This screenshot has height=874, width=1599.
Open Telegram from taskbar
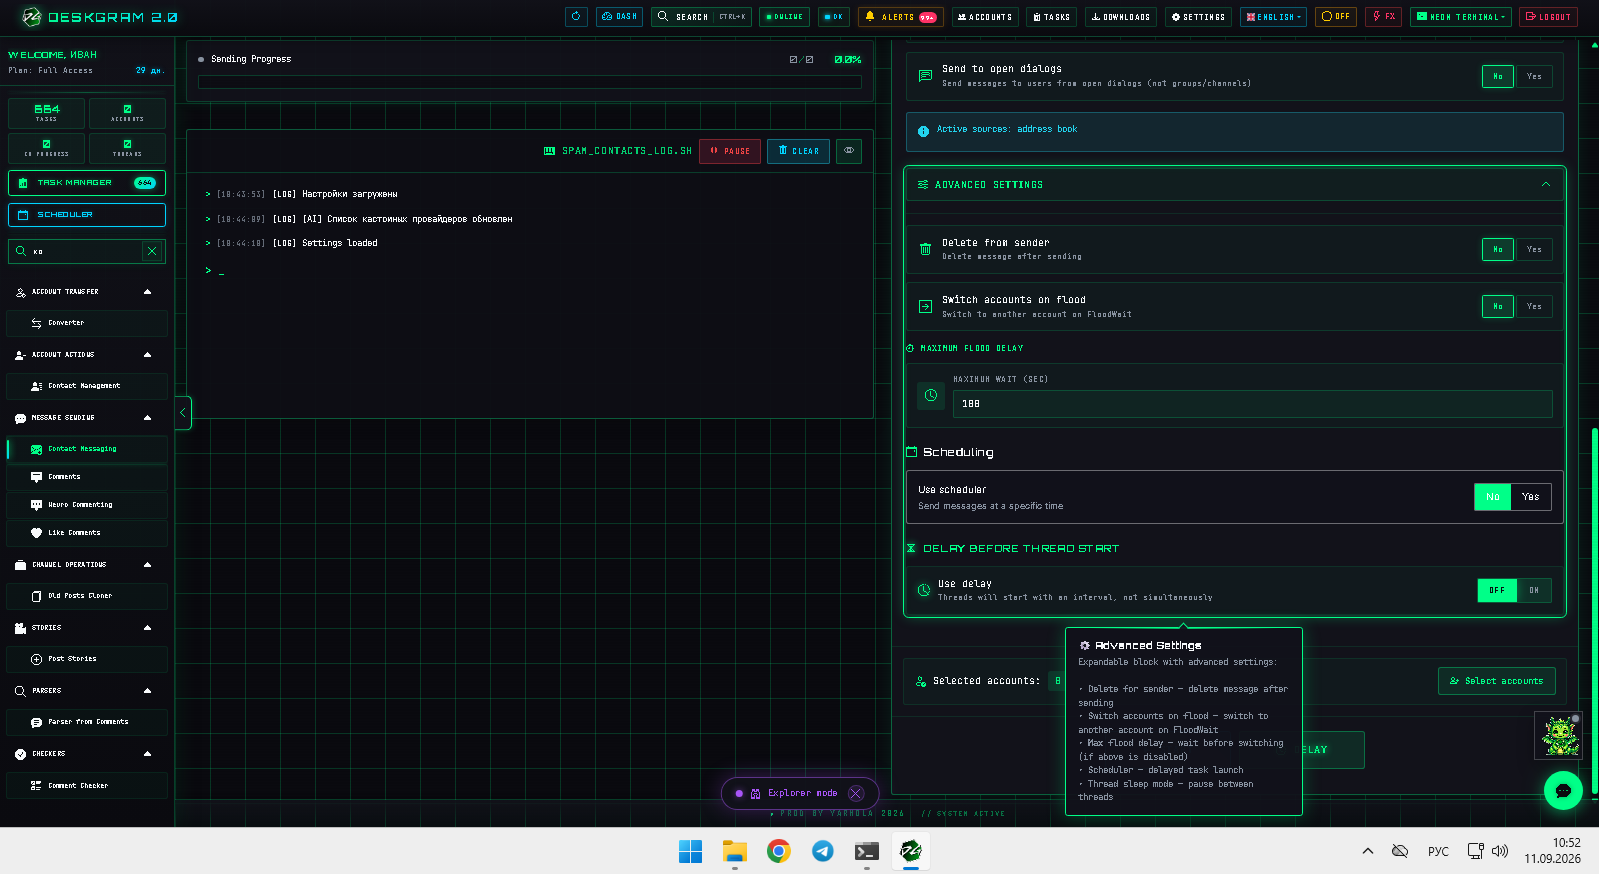coord(823,851)
